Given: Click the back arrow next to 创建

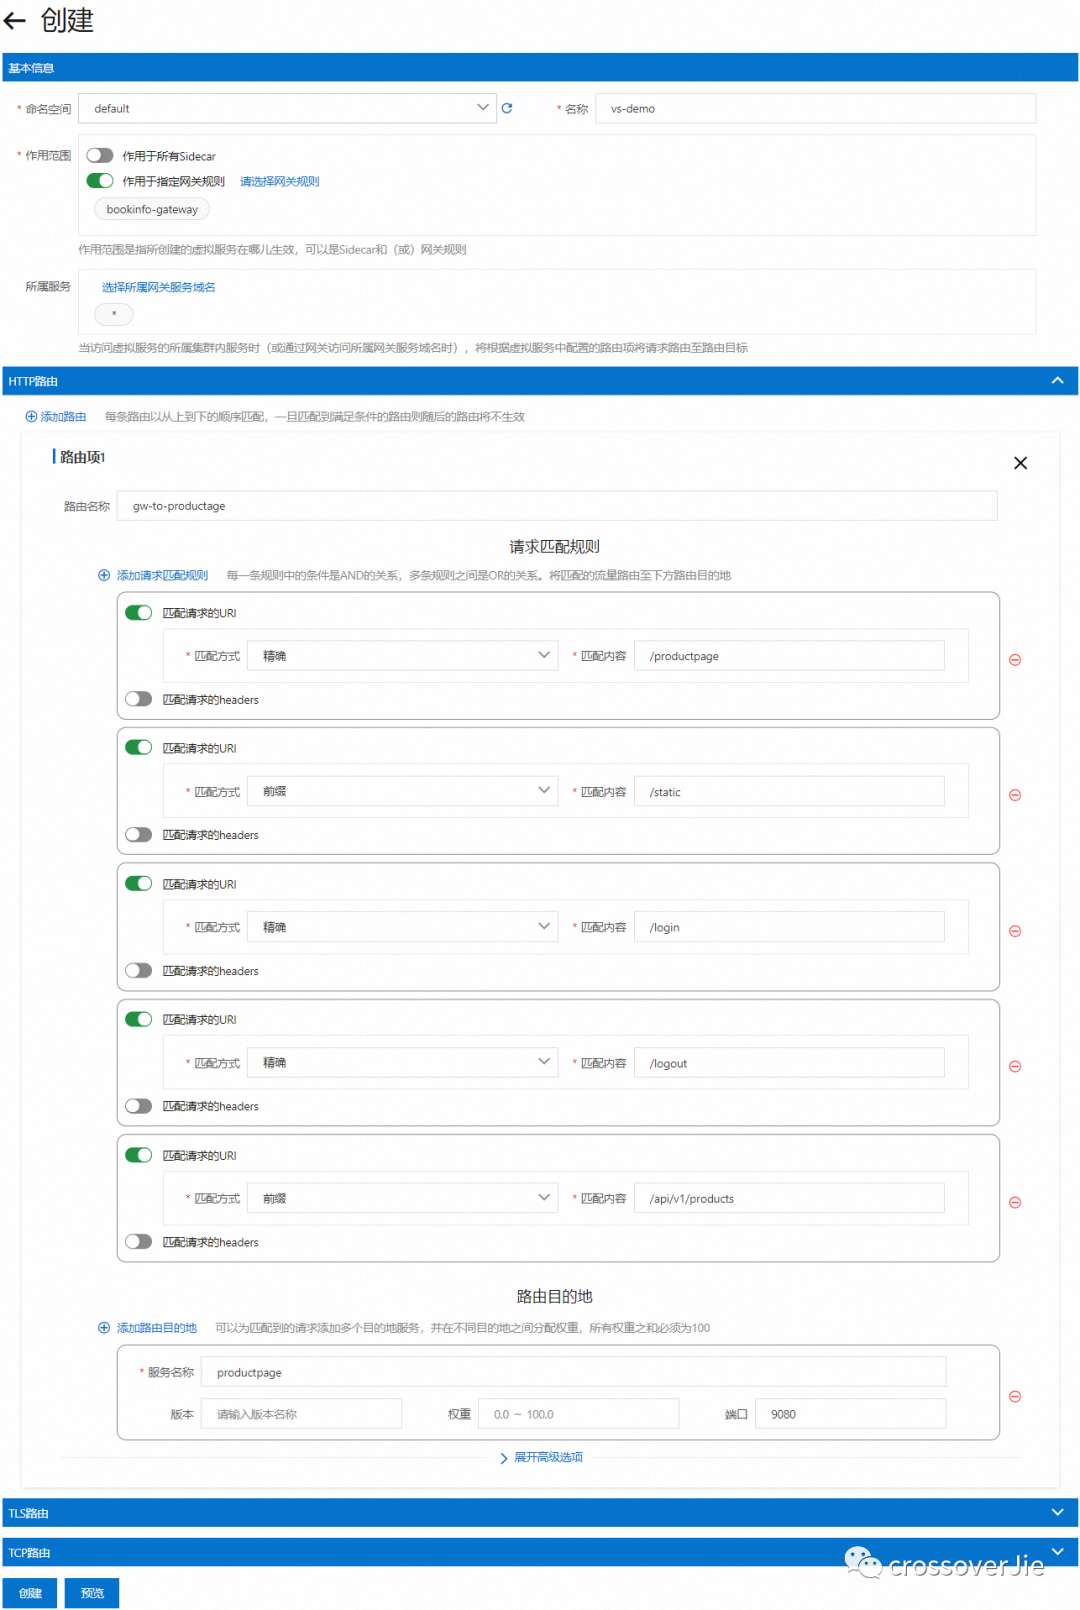Looking at the screenshot, I should point(15,21).
